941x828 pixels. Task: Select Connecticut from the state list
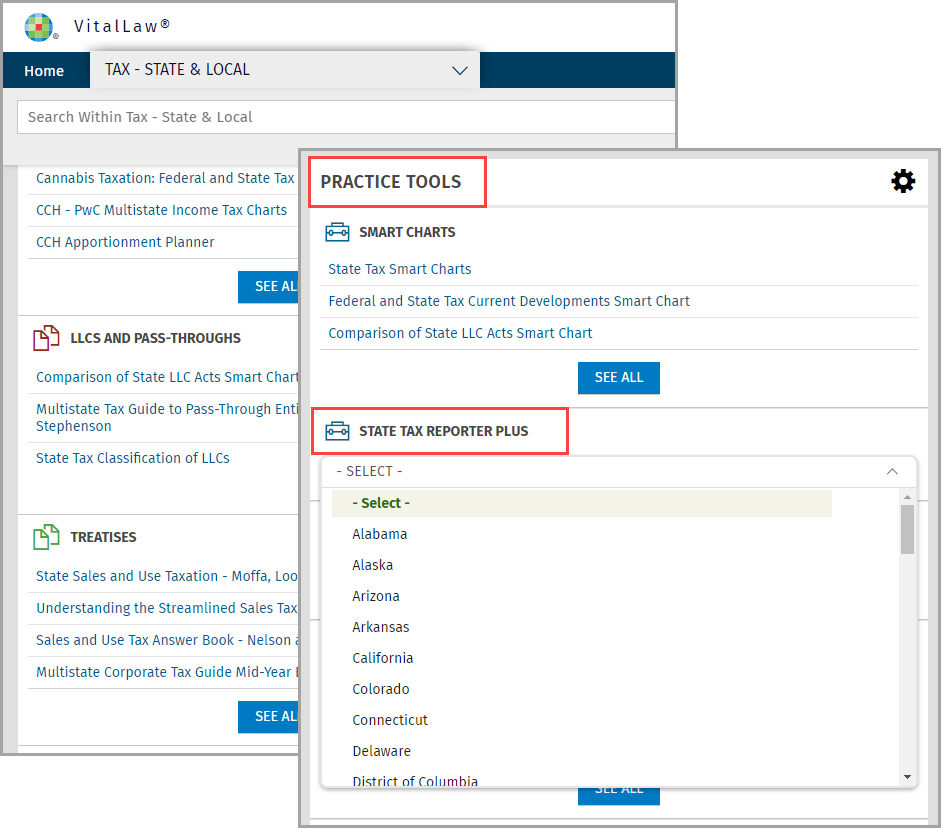390,720
